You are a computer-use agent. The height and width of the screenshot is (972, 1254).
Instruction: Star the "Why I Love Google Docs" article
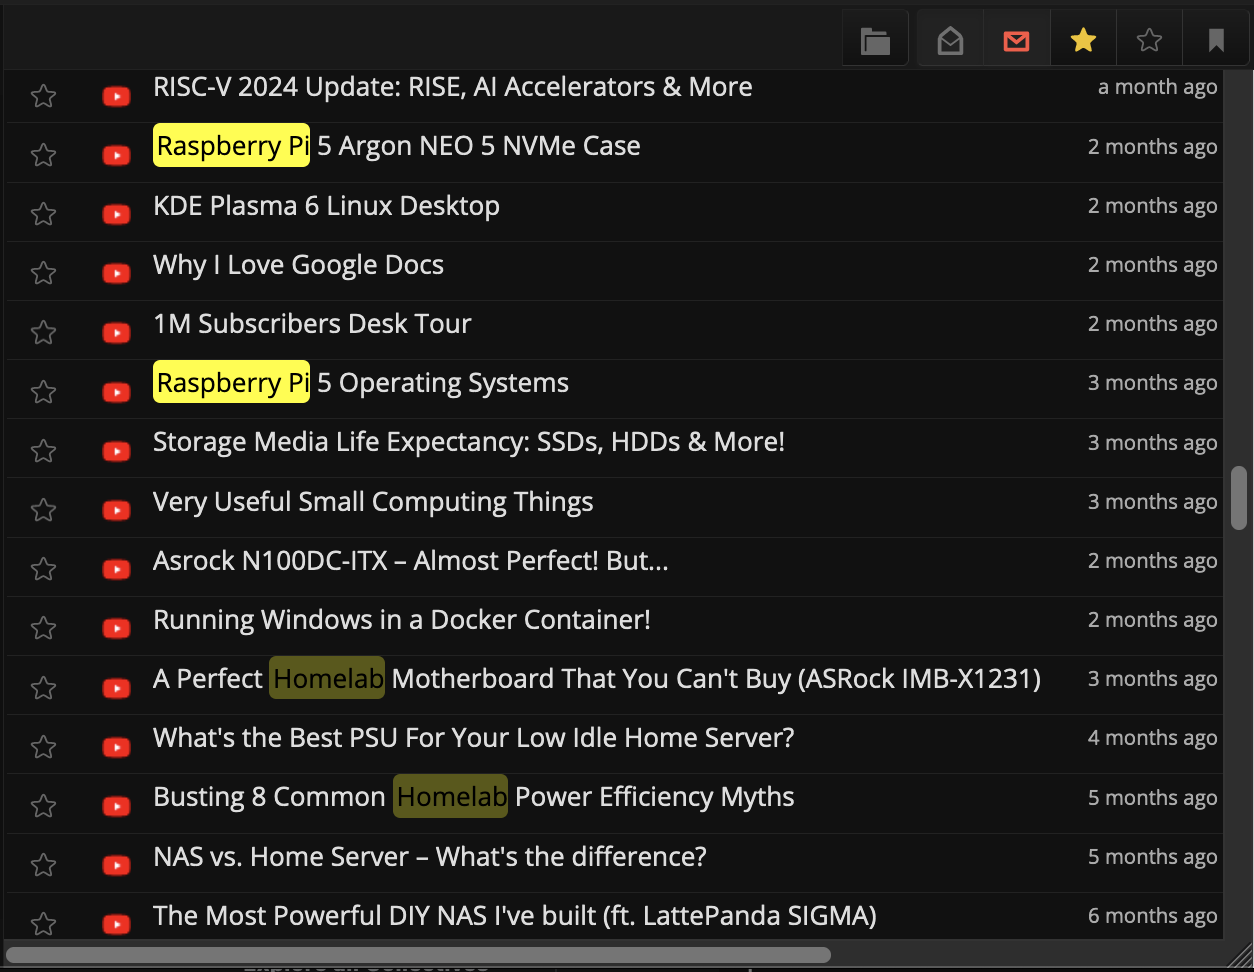(43, 273)
